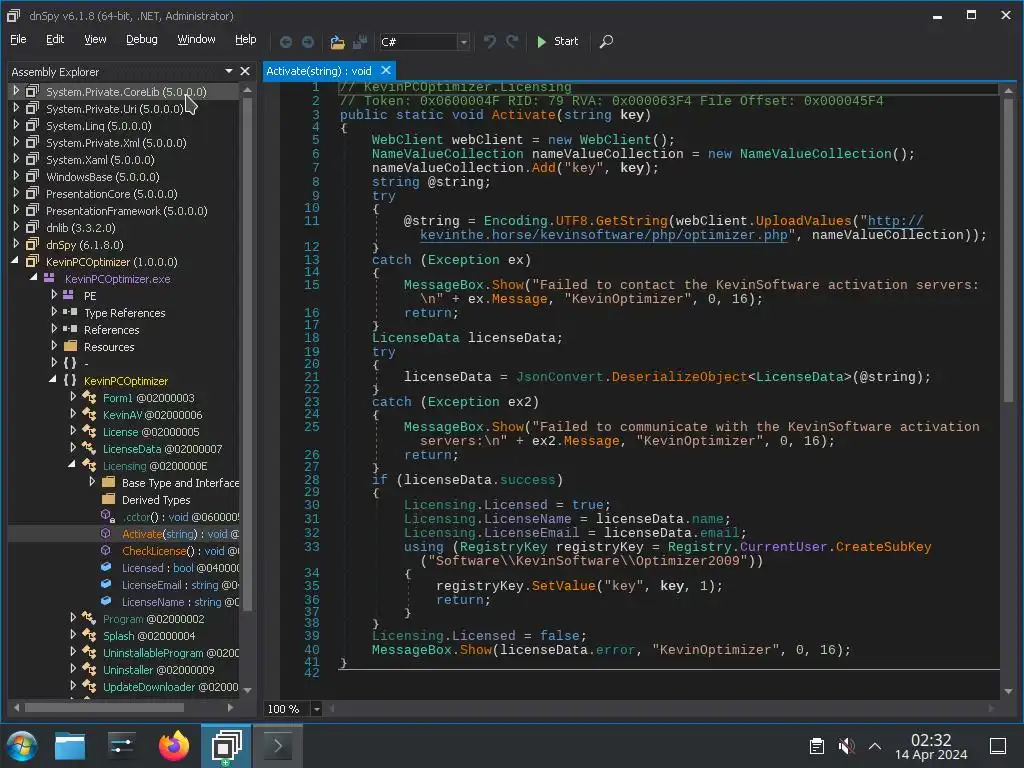Click the Redo toolbar icon
Screen dimensions: 1024x768
coord(513,42)
